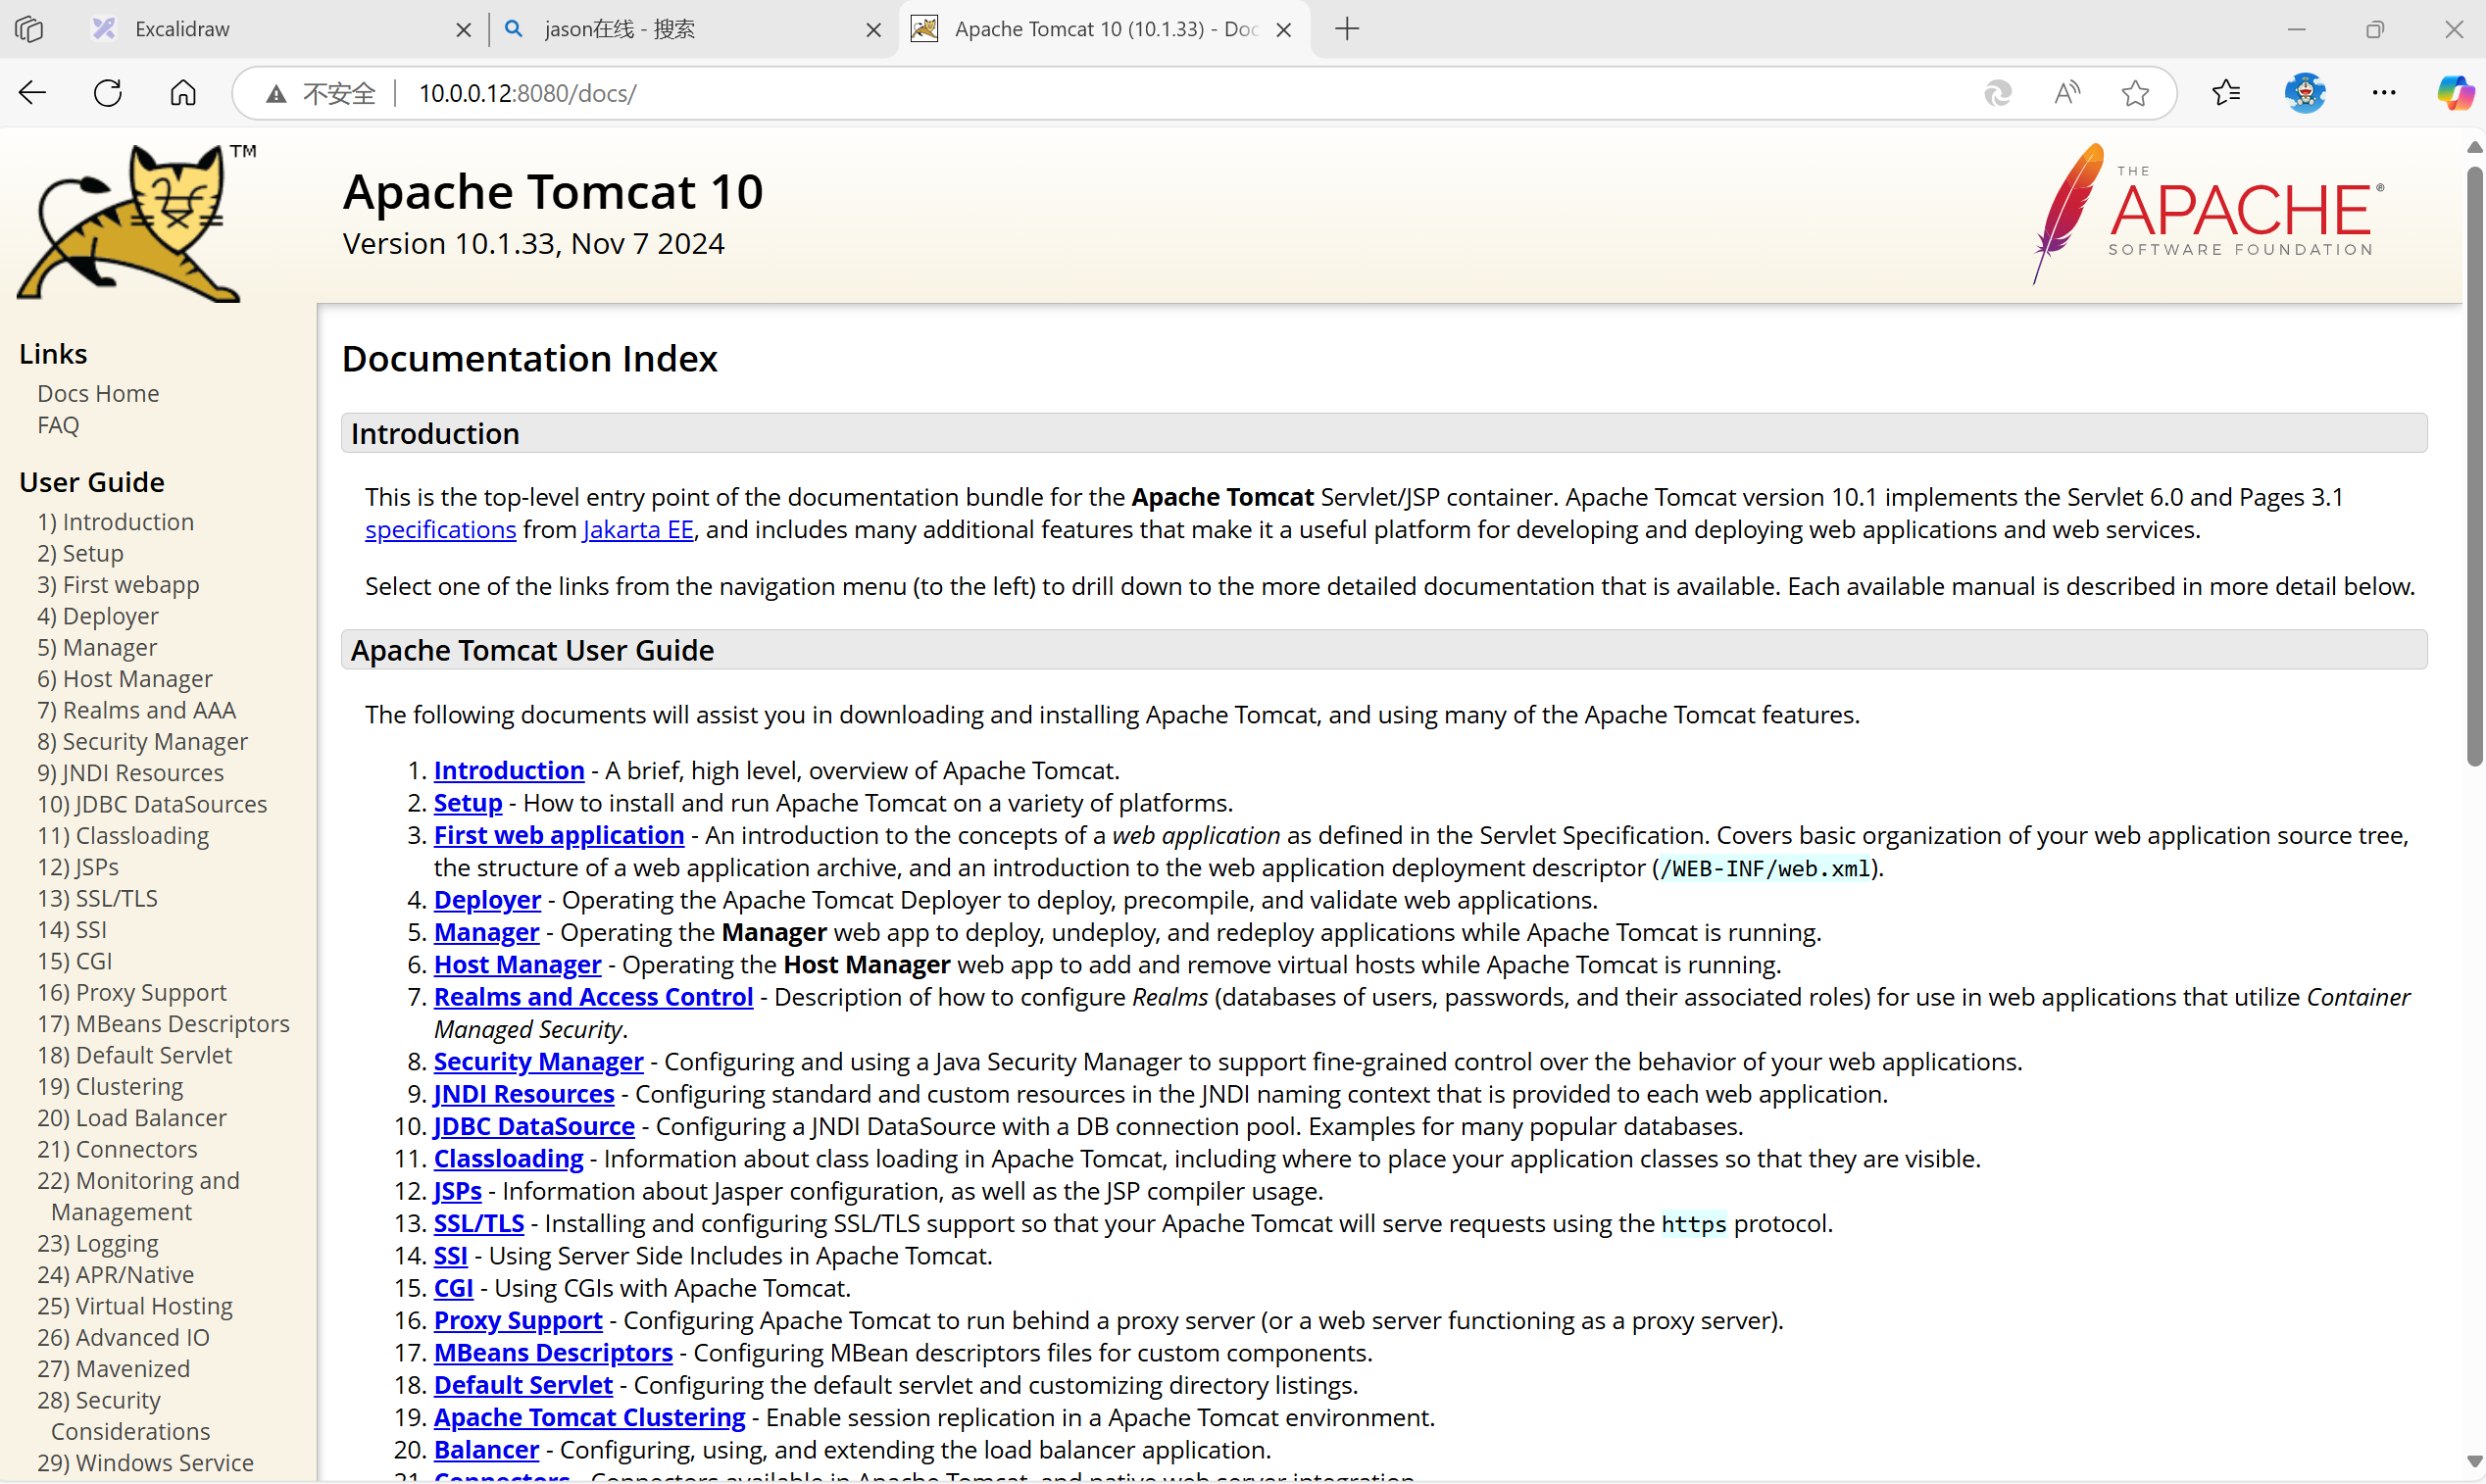Image resolution: width=2486 pixels, height=1484 pixels.
Task: Click the vertical scrollbar thumb
Action: tap(2474, 465)
